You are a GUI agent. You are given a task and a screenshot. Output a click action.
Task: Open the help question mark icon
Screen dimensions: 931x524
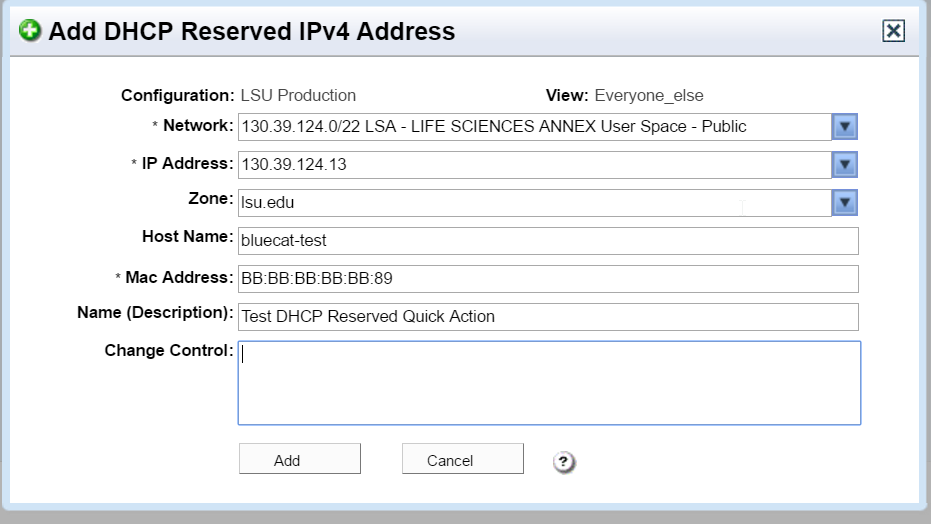[563, 461]
